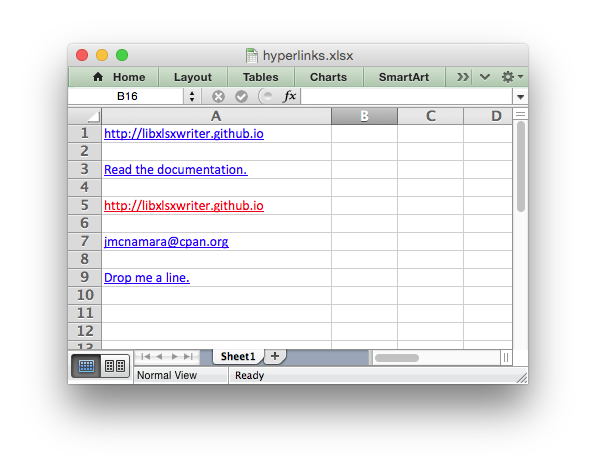Click the cancel entry X icon
The image size is (596, 476).
pos(218,97)
